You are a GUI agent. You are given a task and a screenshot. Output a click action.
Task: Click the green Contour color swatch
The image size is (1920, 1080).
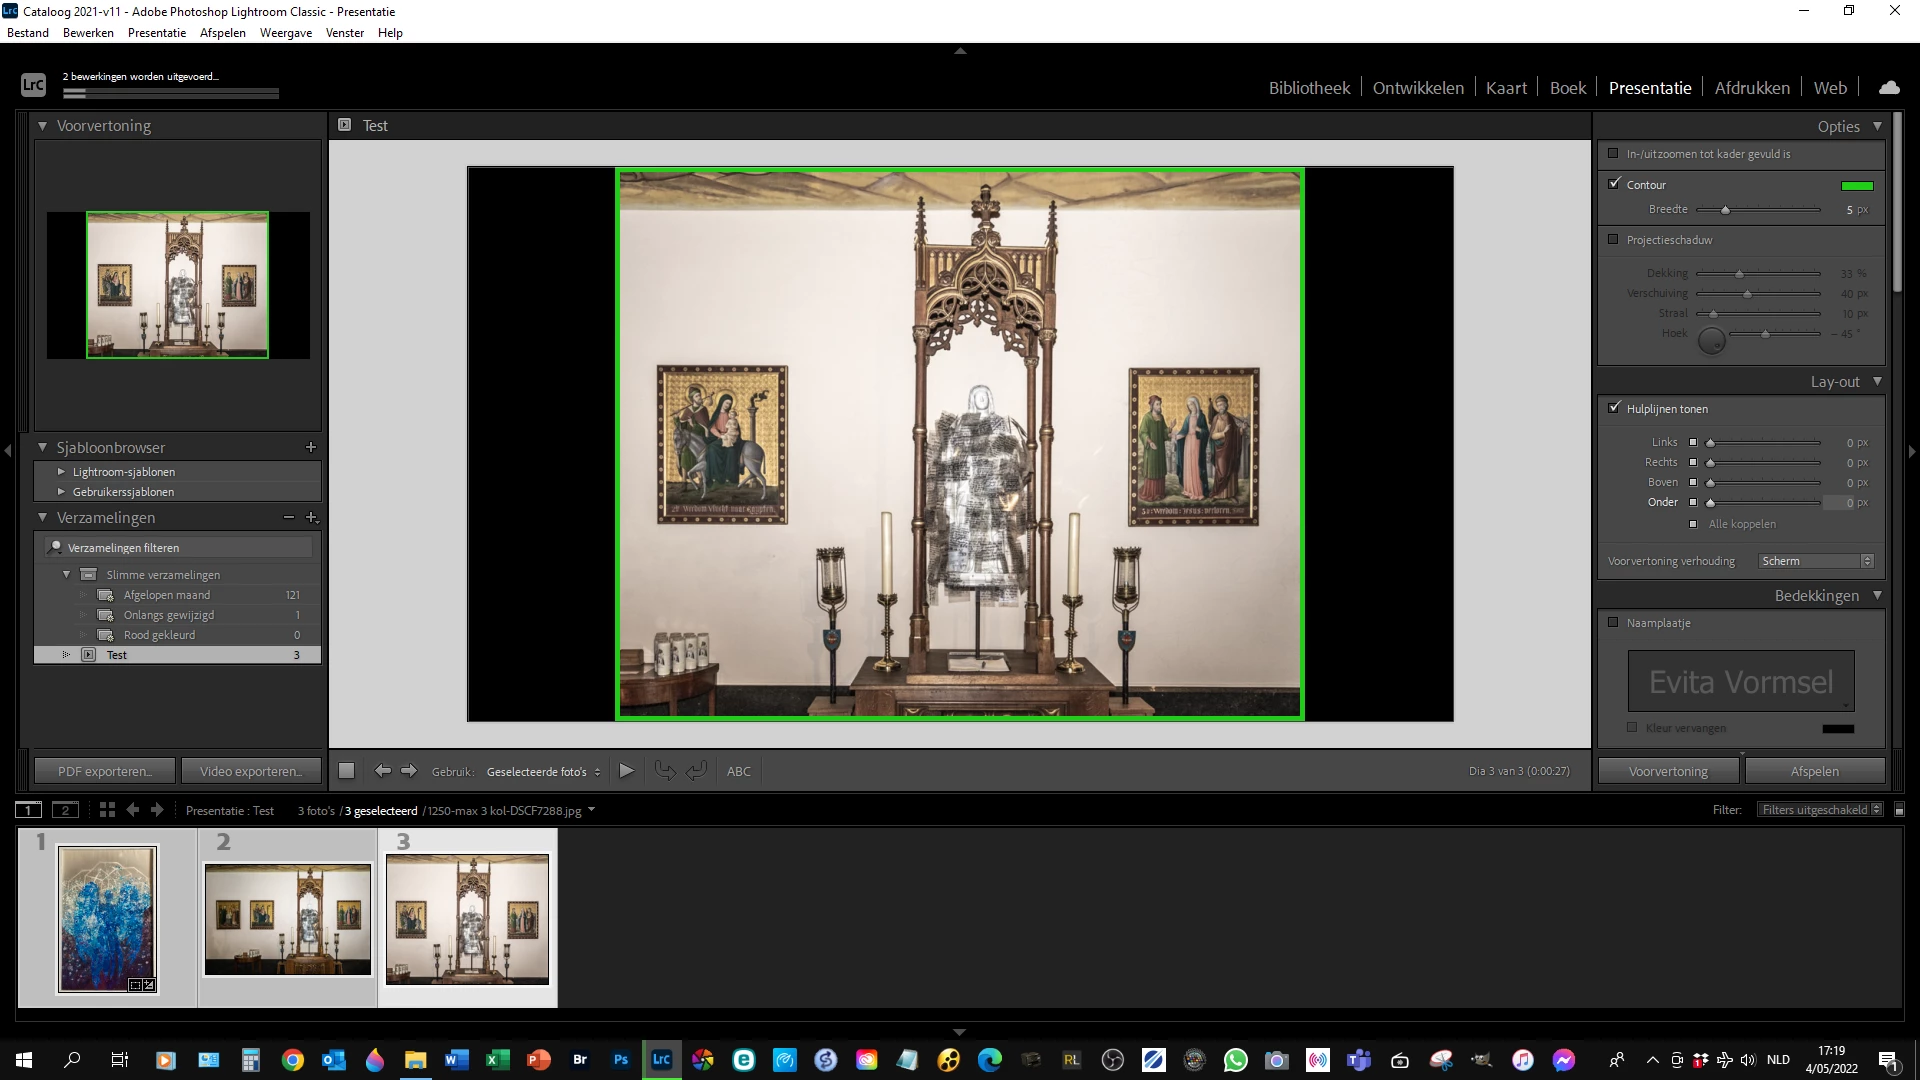point(1857,185)
